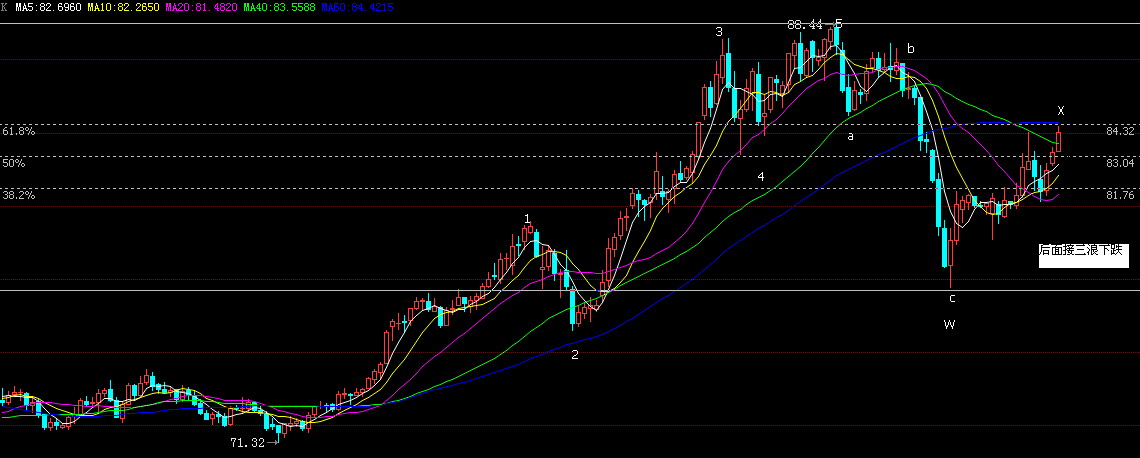Click the 81.76 price label
The image size is (1140, 458).
click(1120, 195)
